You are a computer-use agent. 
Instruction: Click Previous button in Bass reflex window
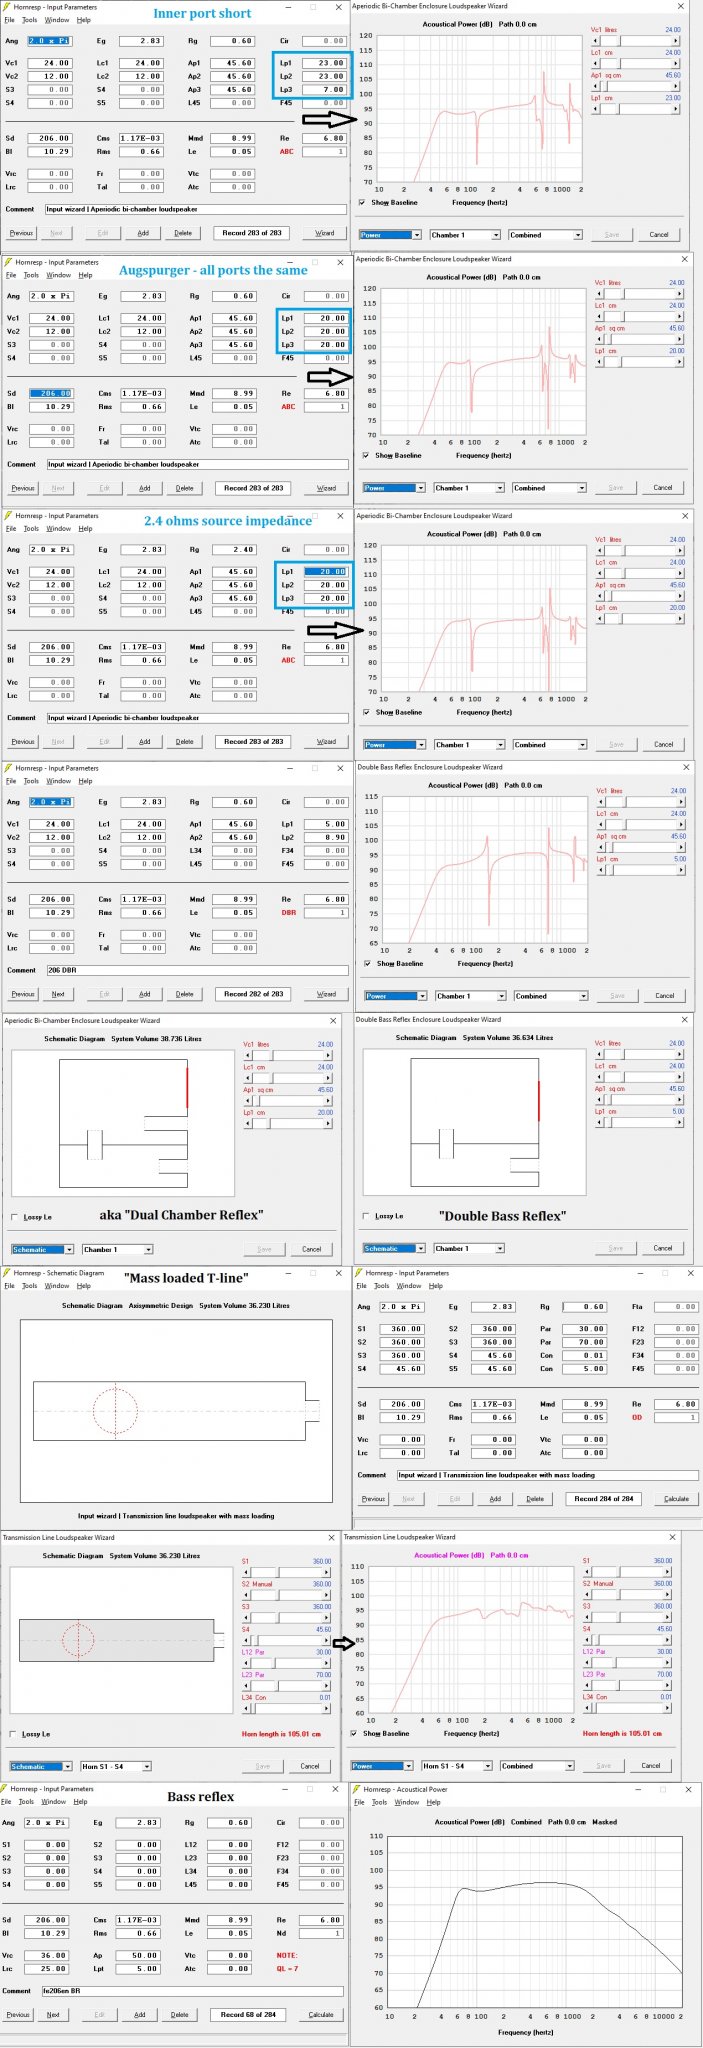(18, 2015)
